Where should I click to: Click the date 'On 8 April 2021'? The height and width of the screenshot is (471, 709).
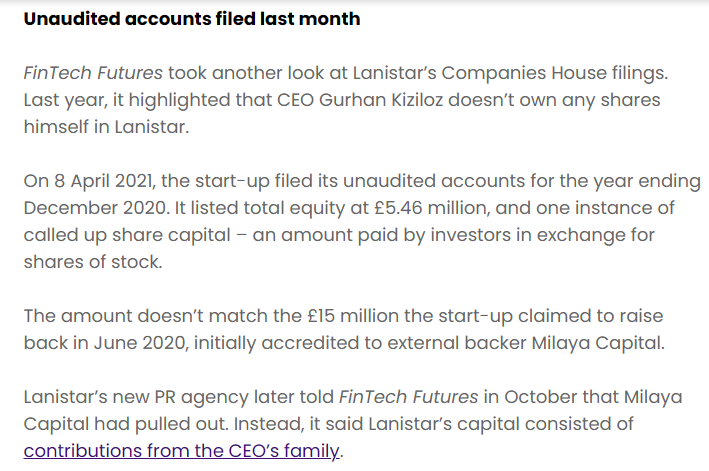89,181
